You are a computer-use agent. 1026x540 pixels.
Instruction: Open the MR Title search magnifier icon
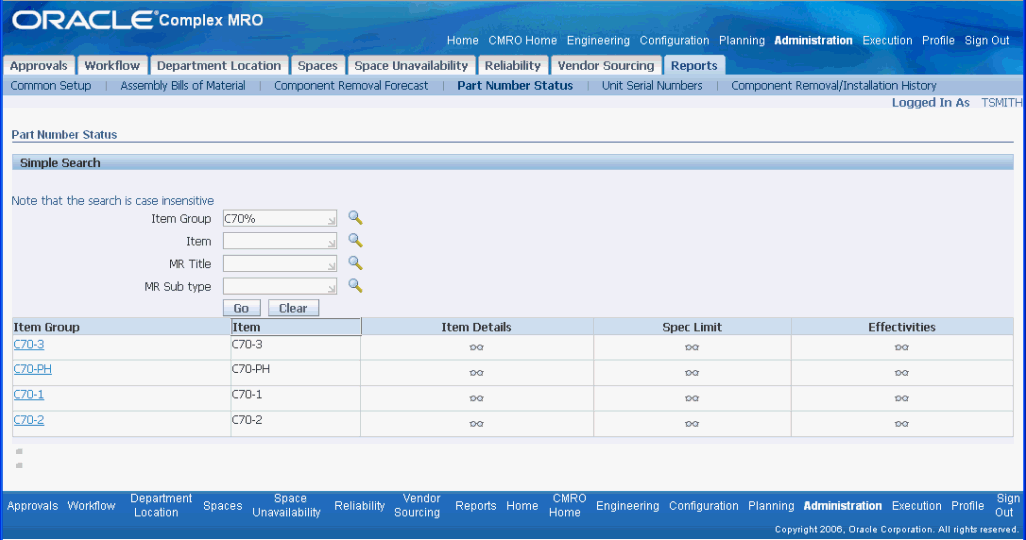355,263
